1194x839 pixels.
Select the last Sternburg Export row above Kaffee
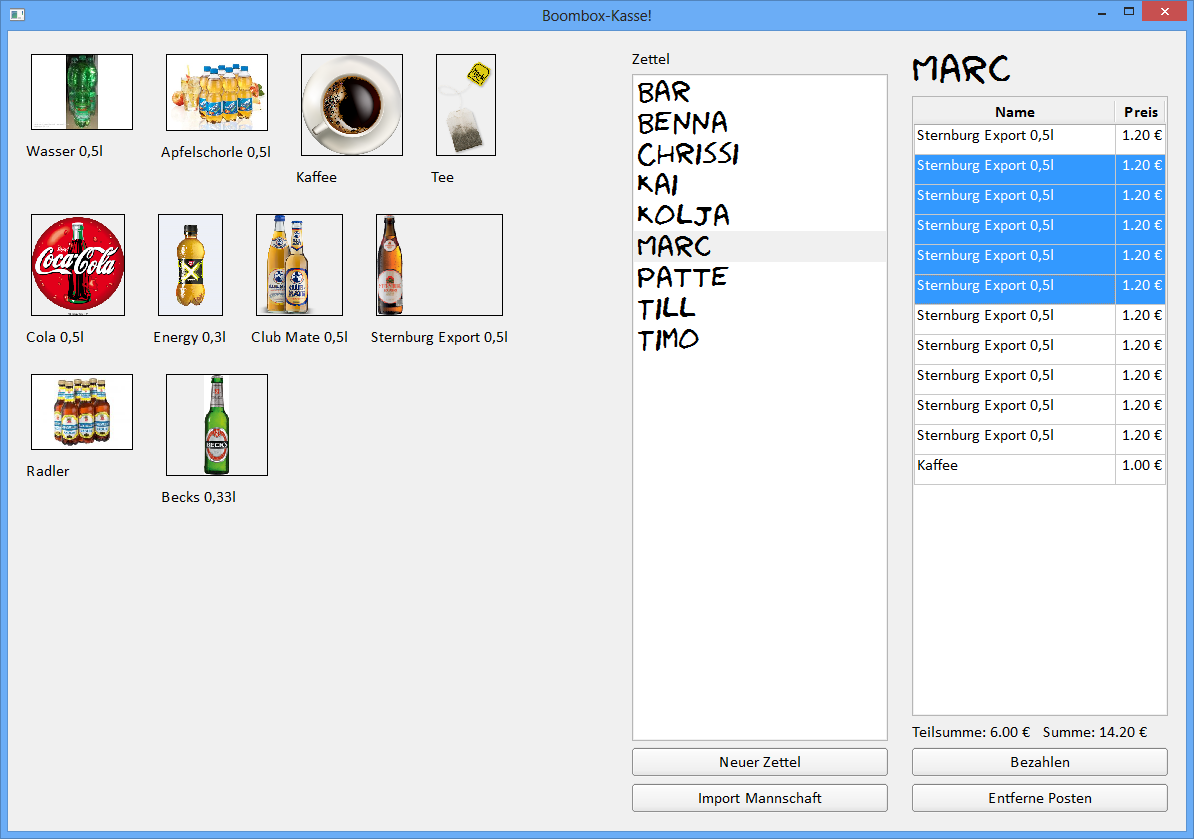pos(1039,439)
